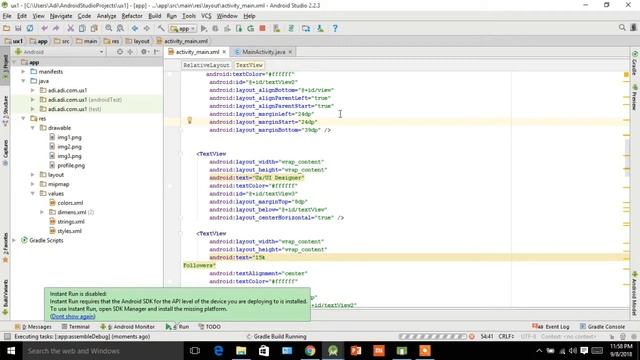Viewport: 640px width, 360px height.
Task: Cancel the running Gradle build process
Action: point(472,337)
